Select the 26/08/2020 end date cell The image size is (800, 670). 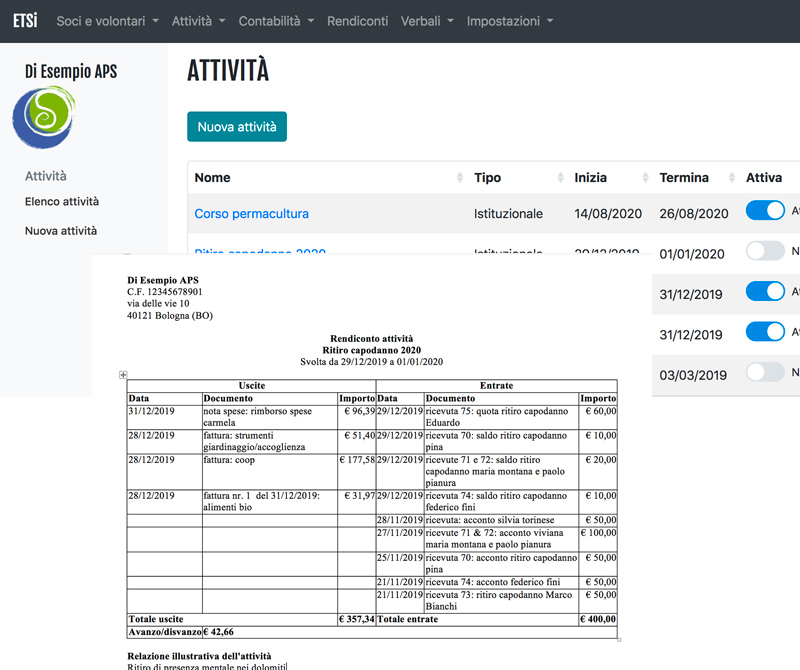click(694, 214)
